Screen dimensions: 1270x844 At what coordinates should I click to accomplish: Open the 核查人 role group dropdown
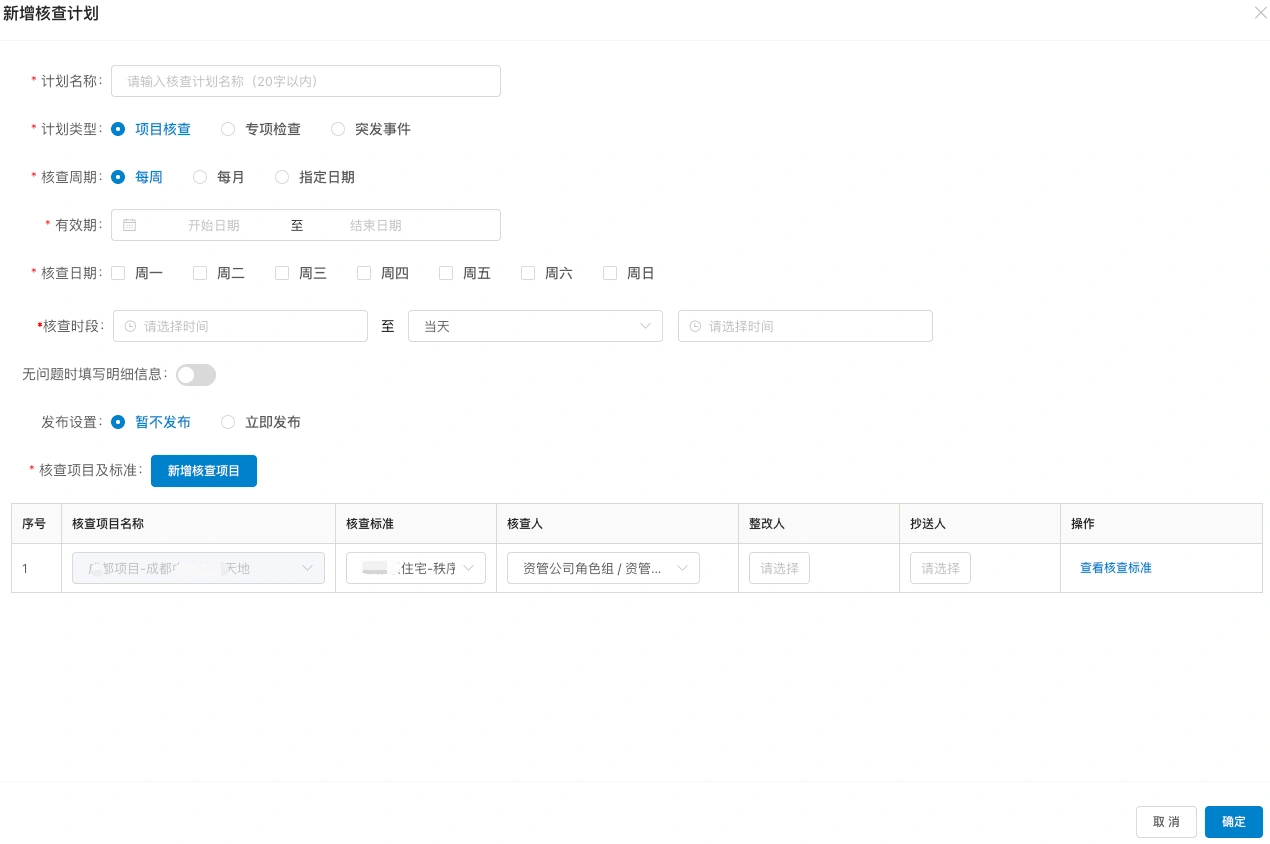coord(603,568)
